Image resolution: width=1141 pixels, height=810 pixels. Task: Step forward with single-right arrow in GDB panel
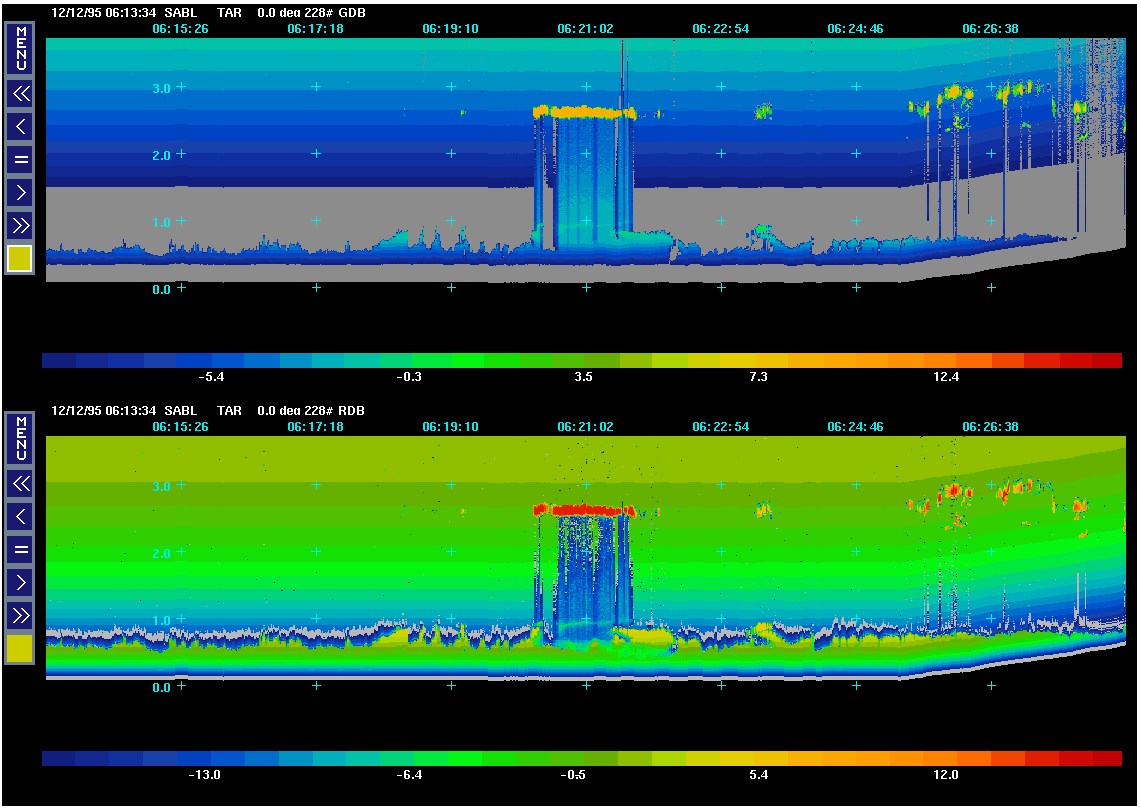tap(21, 191)
